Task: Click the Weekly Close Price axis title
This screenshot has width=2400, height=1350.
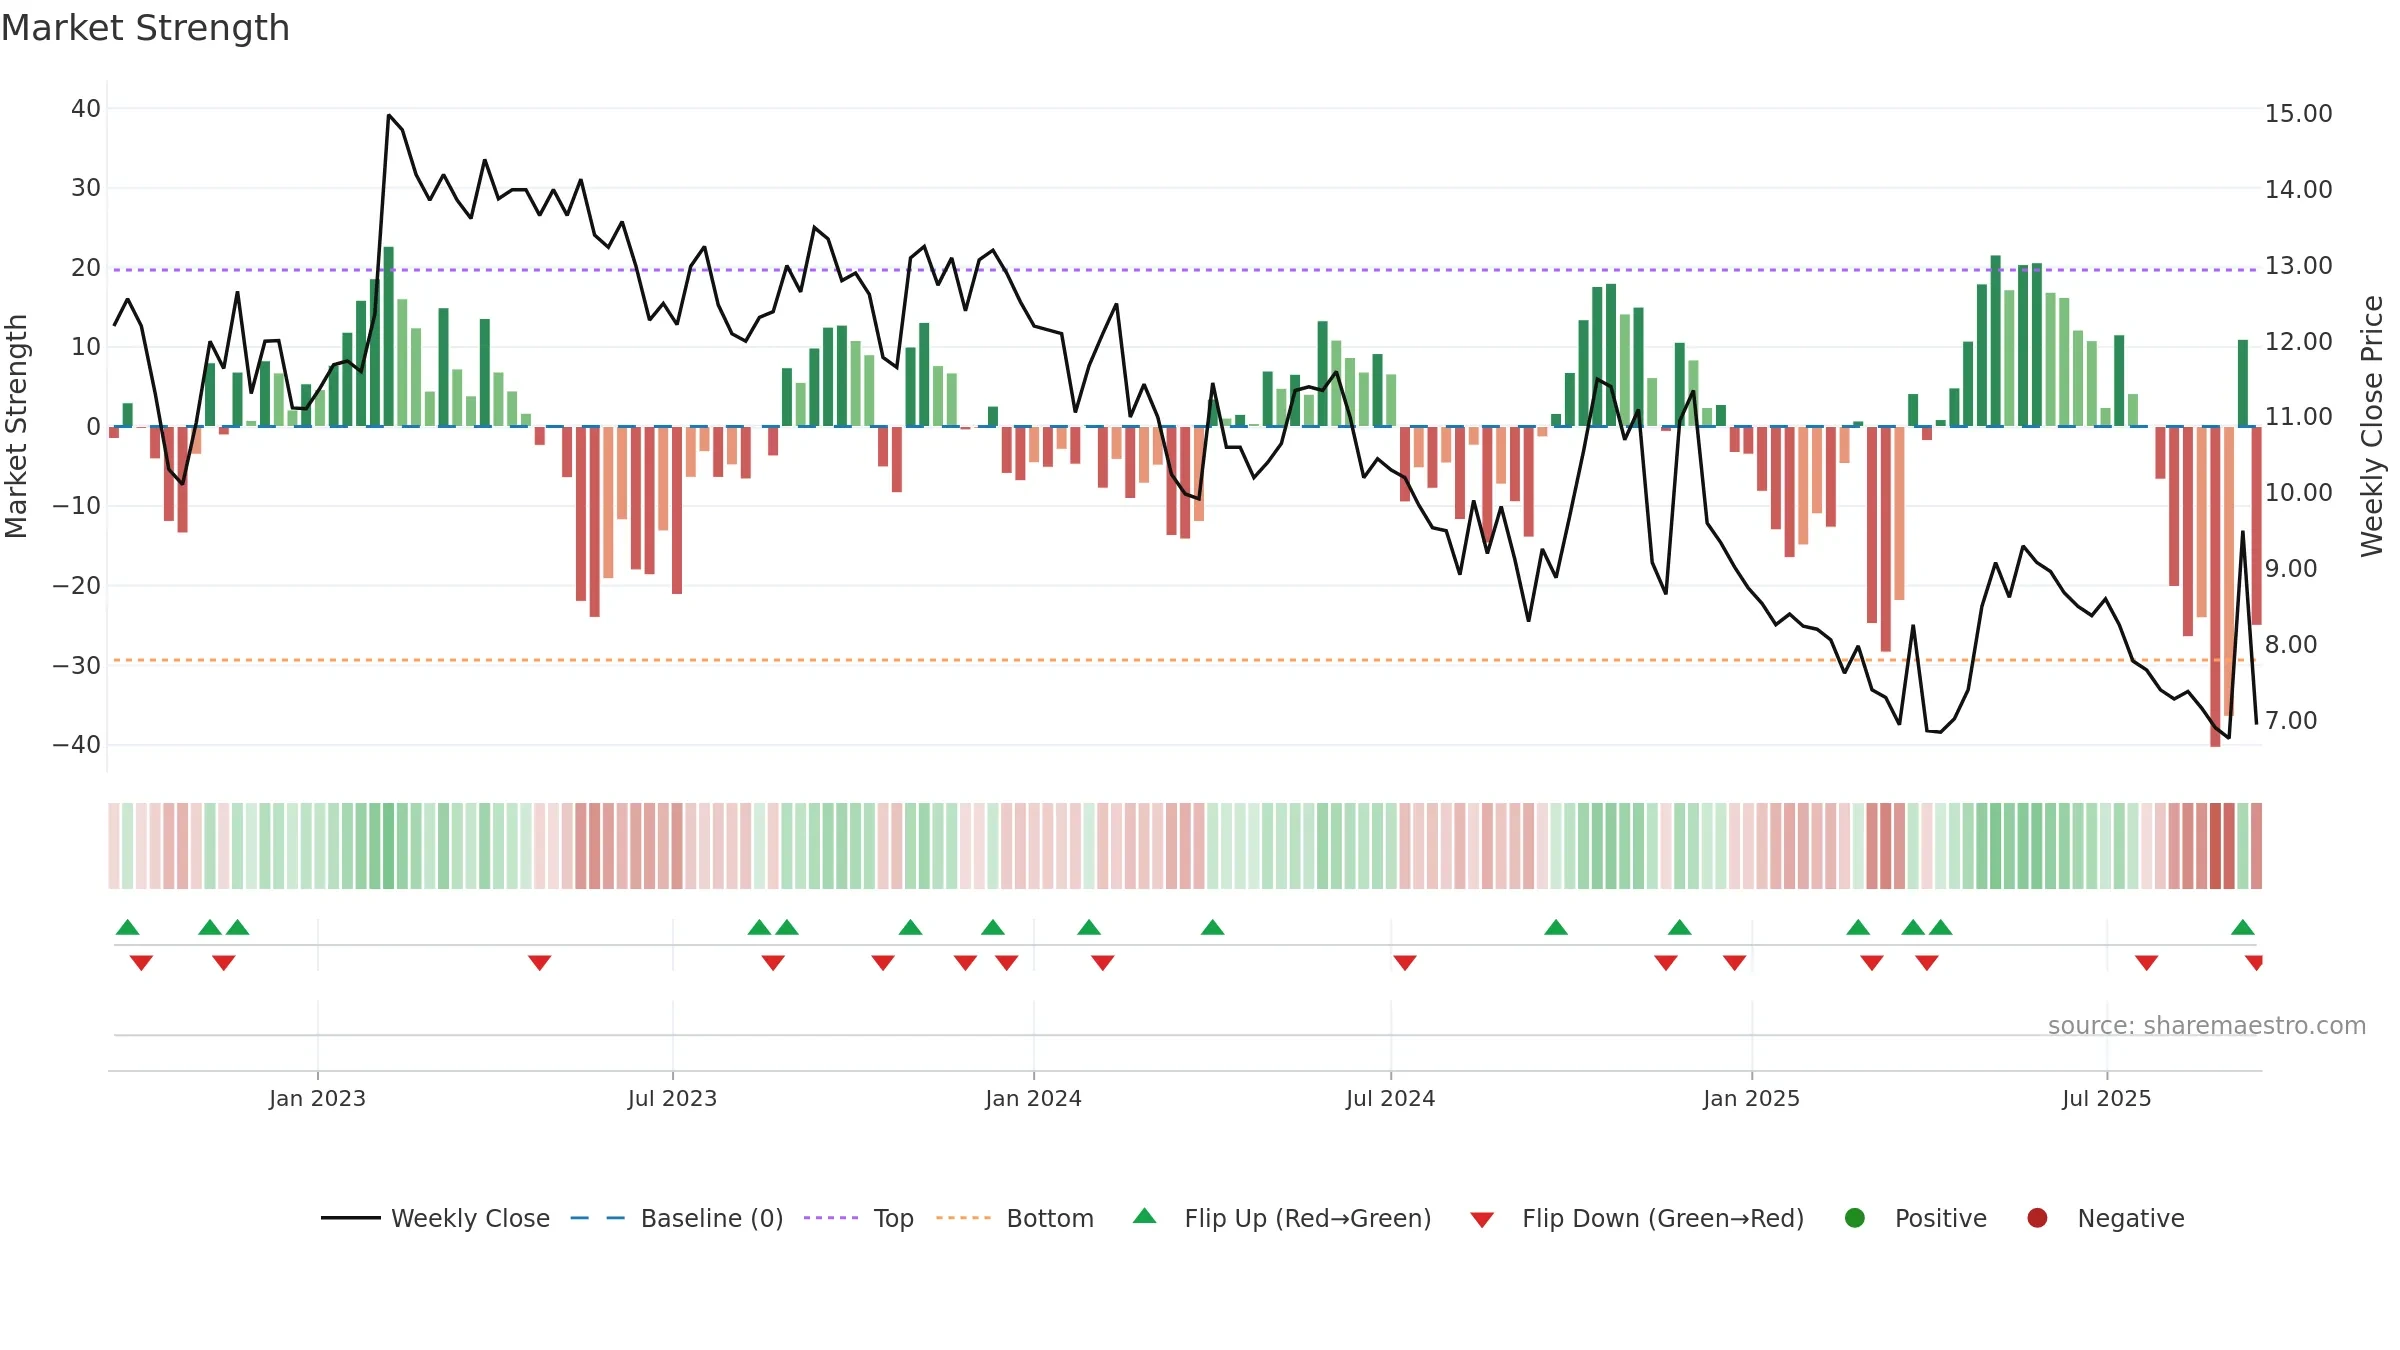Action: click(x=2372, y=426)
